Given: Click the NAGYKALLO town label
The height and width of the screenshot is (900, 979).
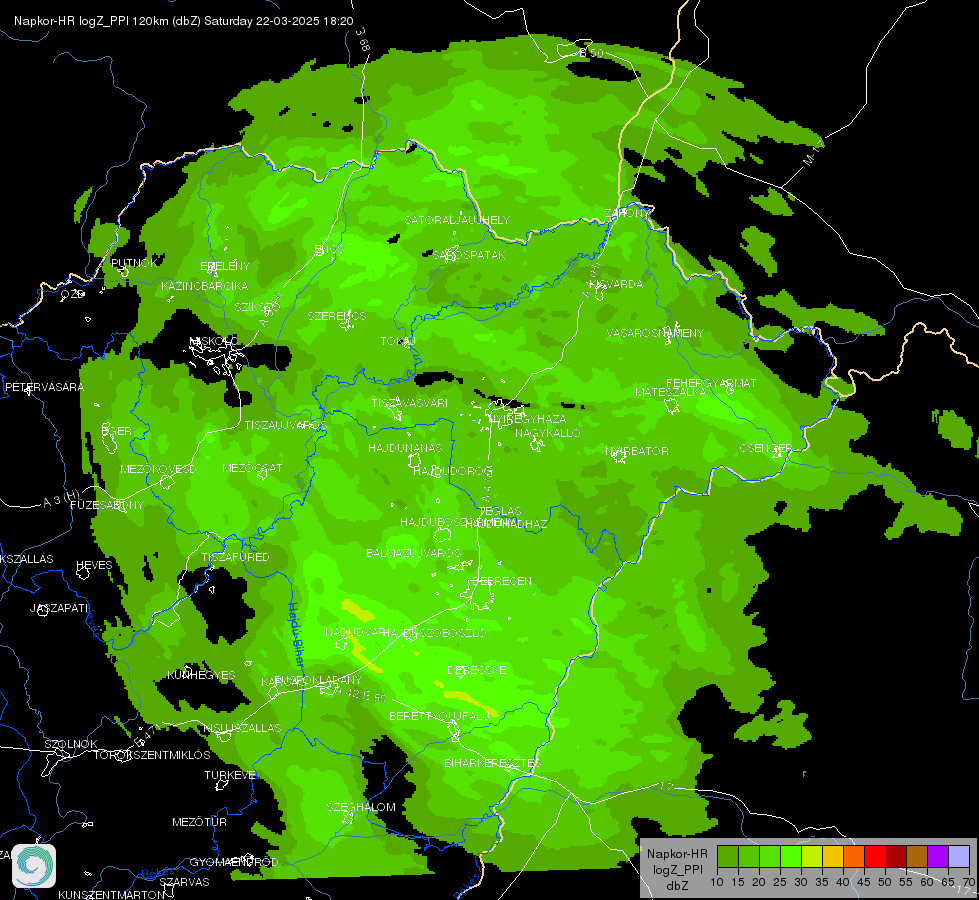Looking at the screenshot, I should [548, 433].
